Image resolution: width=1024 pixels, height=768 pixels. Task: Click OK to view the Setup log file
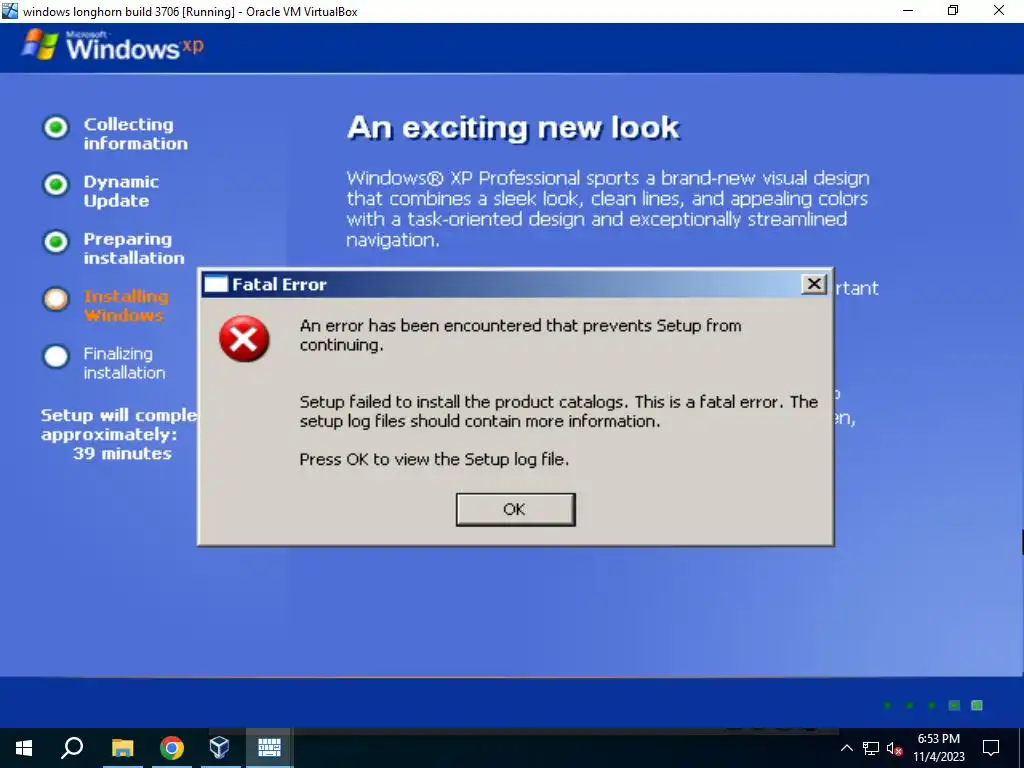[x=515, y=509]
